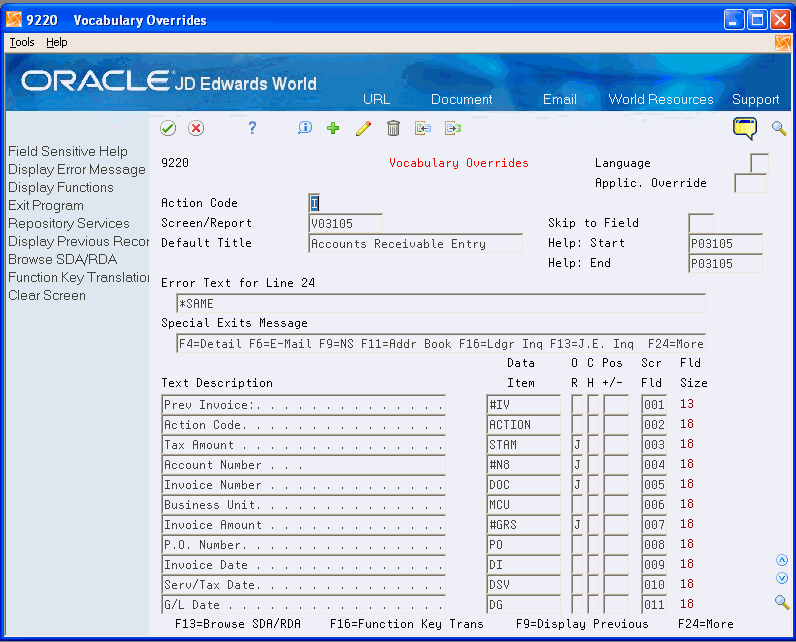This screenshot has width=796, height=642.
Task: Click F24=More at the bottom
Action: pos(706,624)
